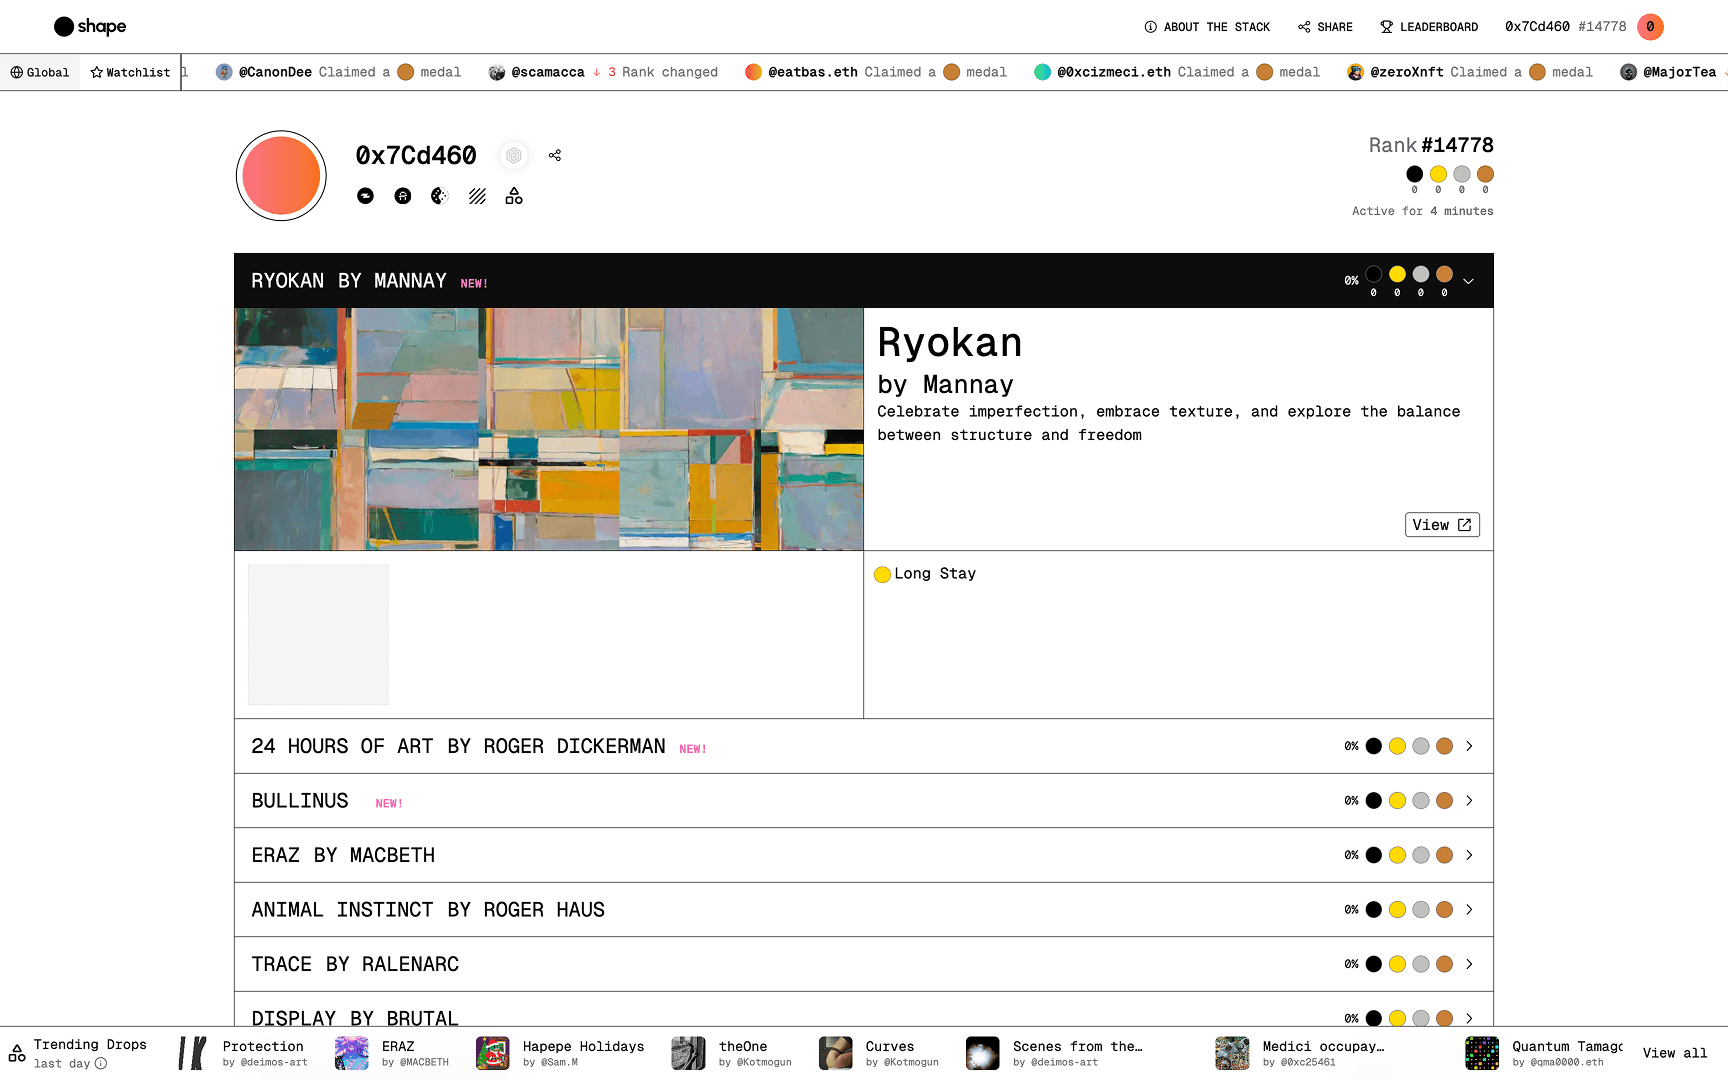Click the empty gray placeholder tile under Ryokan
1728x1080 pixels.
click(x=318, y=635)
